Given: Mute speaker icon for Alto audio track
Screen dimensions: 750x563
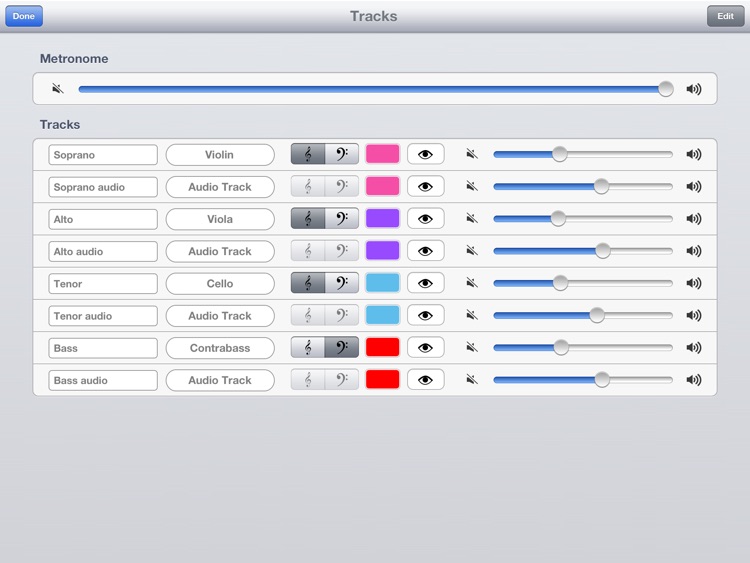Looking at the screenshot, I should click(x=472, y=251).
